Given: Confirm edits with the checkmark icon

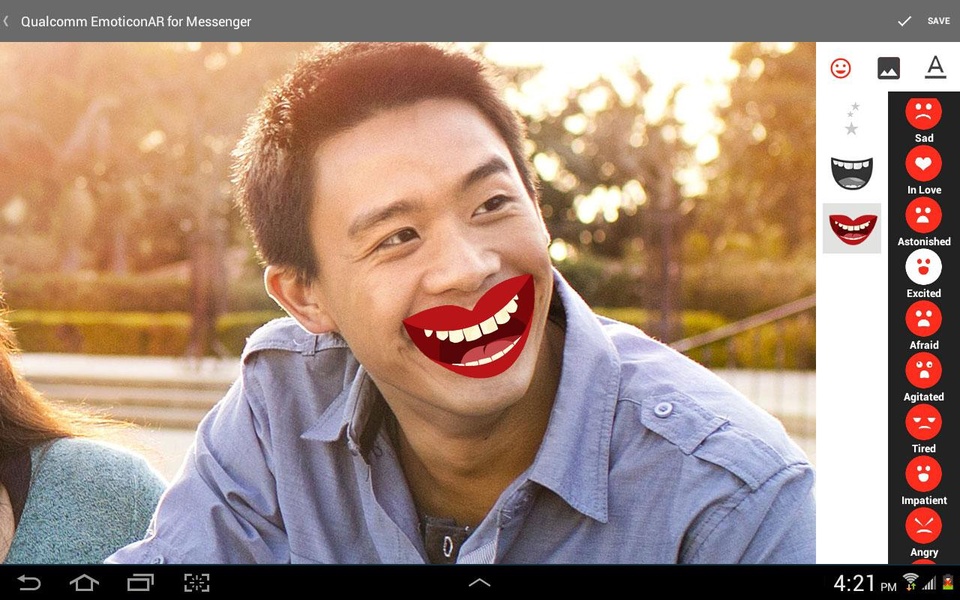Looking at the screenshot, I should 904,21.
